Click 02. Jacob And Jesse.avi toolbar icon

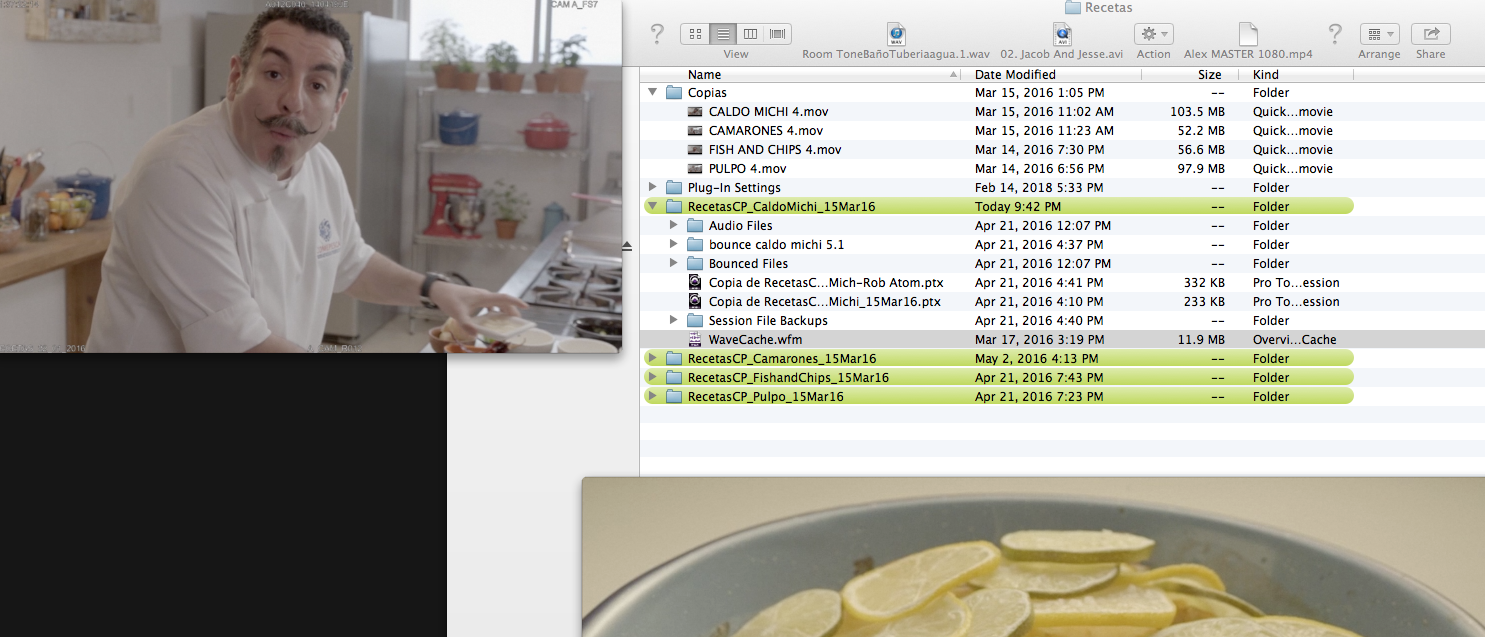tap(1063, 34)
